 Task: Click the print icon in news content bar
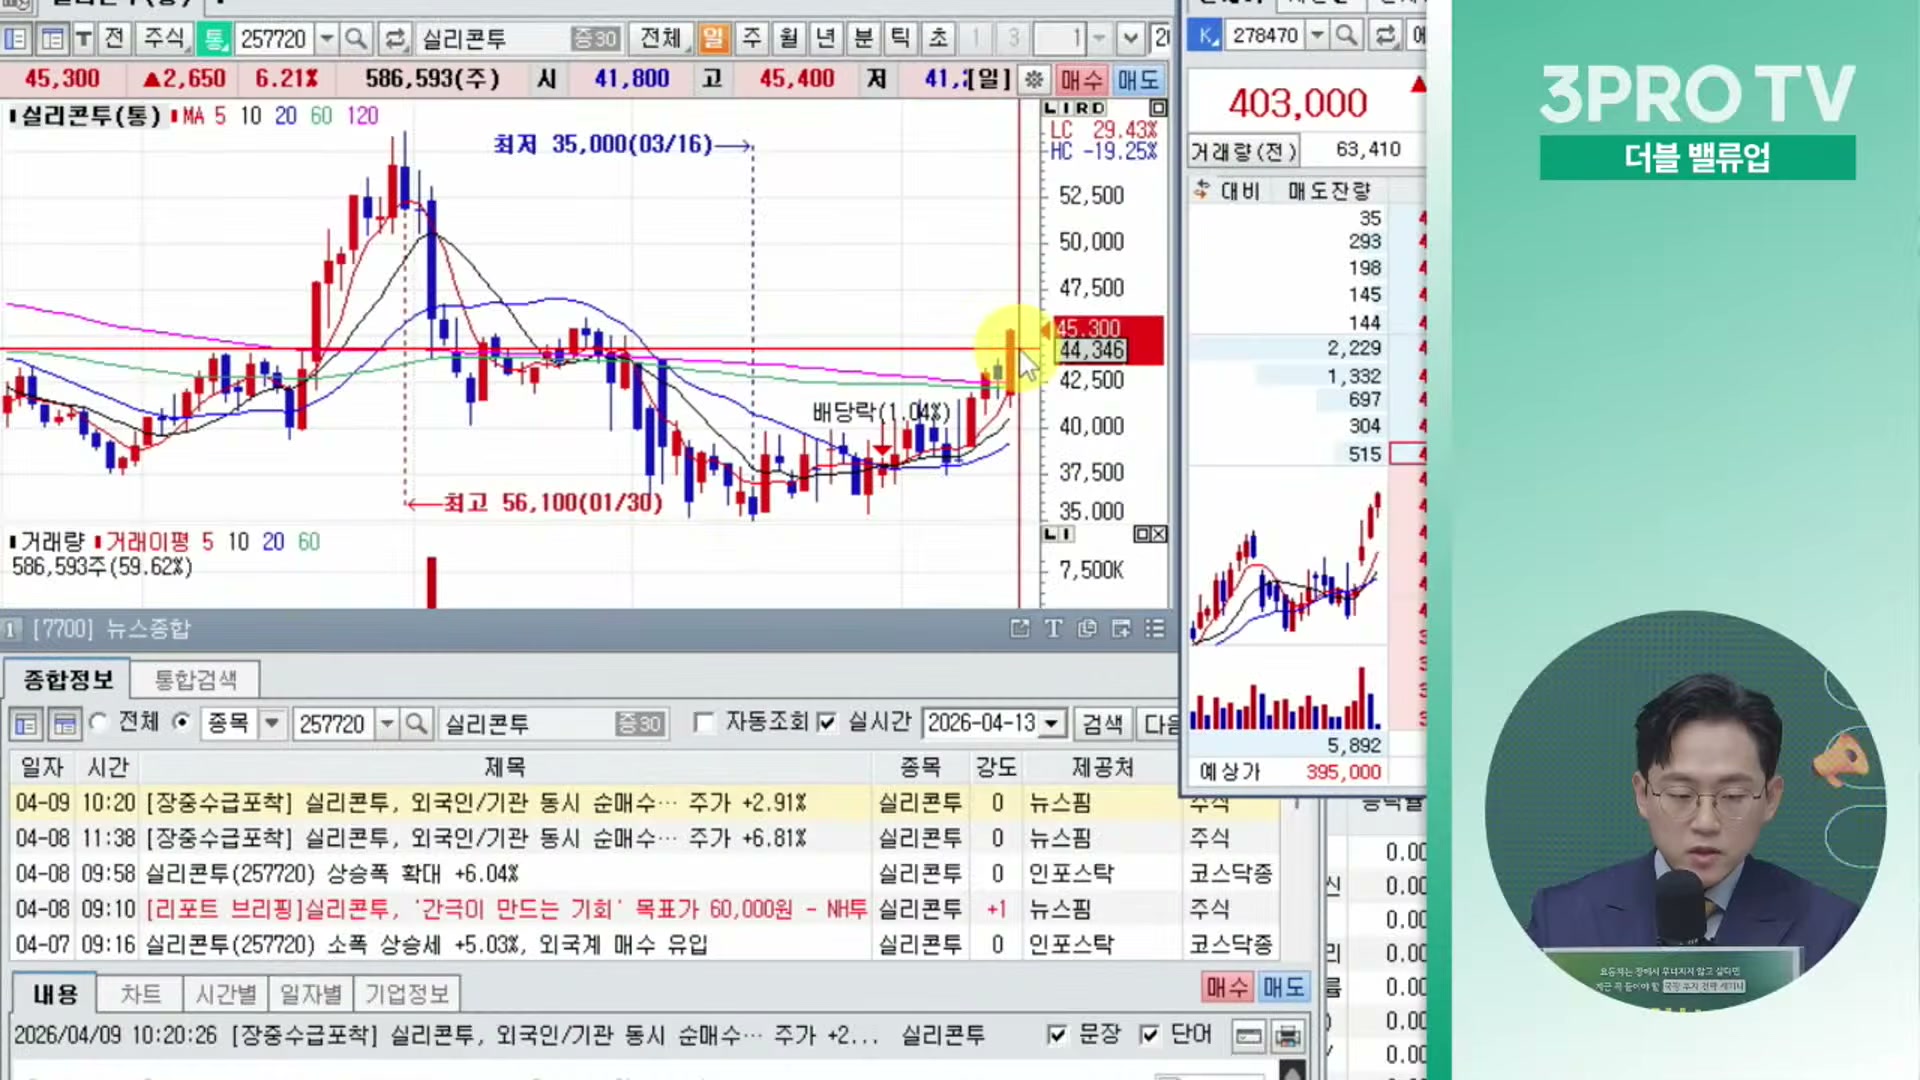(x=1288, y=1036)
